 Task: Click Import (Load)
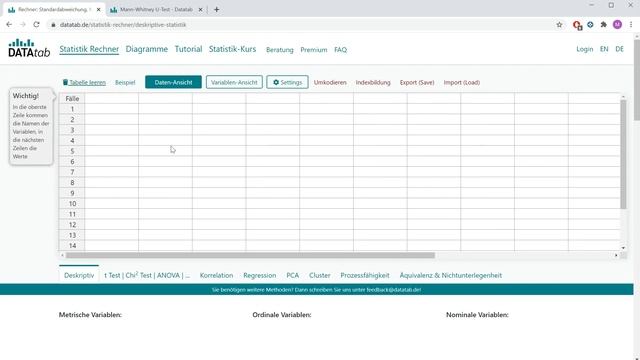click(x=462, y=82)
